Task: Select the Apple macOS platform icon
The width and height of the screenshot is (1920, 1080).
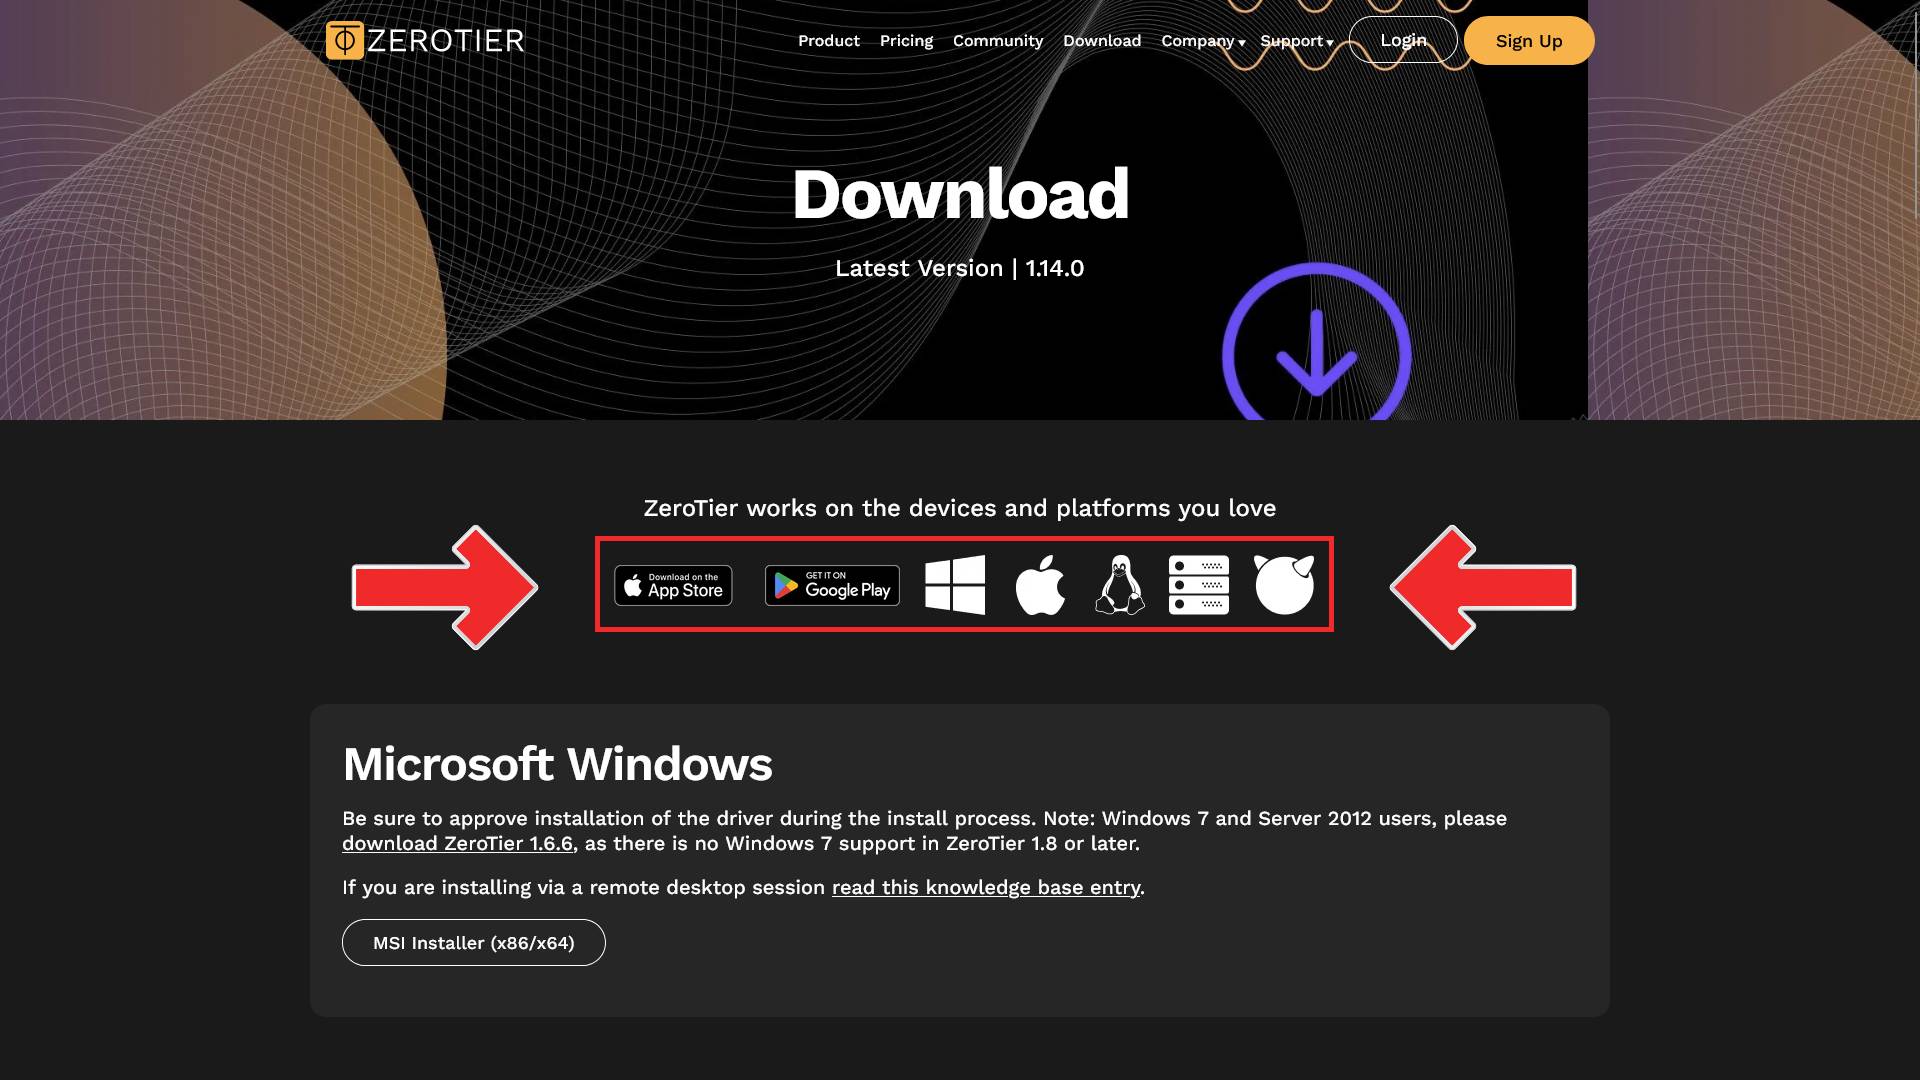Action: click(1040, 585)
